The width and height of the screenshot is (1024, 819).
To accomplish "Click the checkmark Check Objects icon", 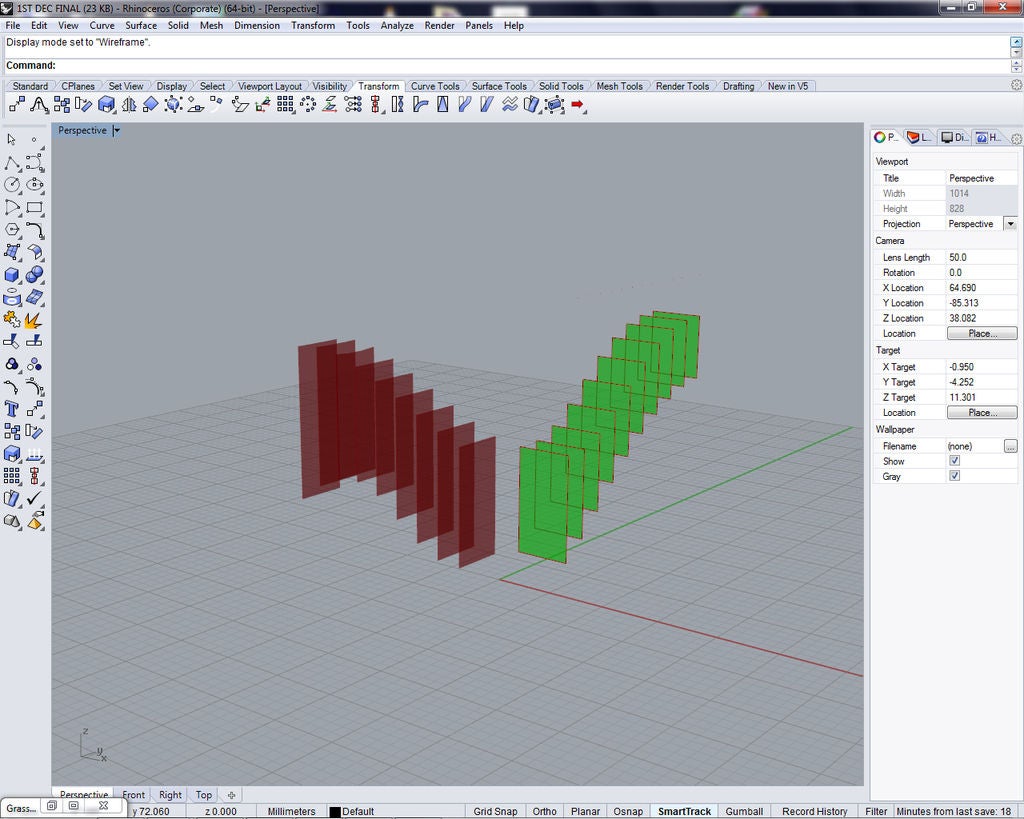I will [x=35, y=498].
